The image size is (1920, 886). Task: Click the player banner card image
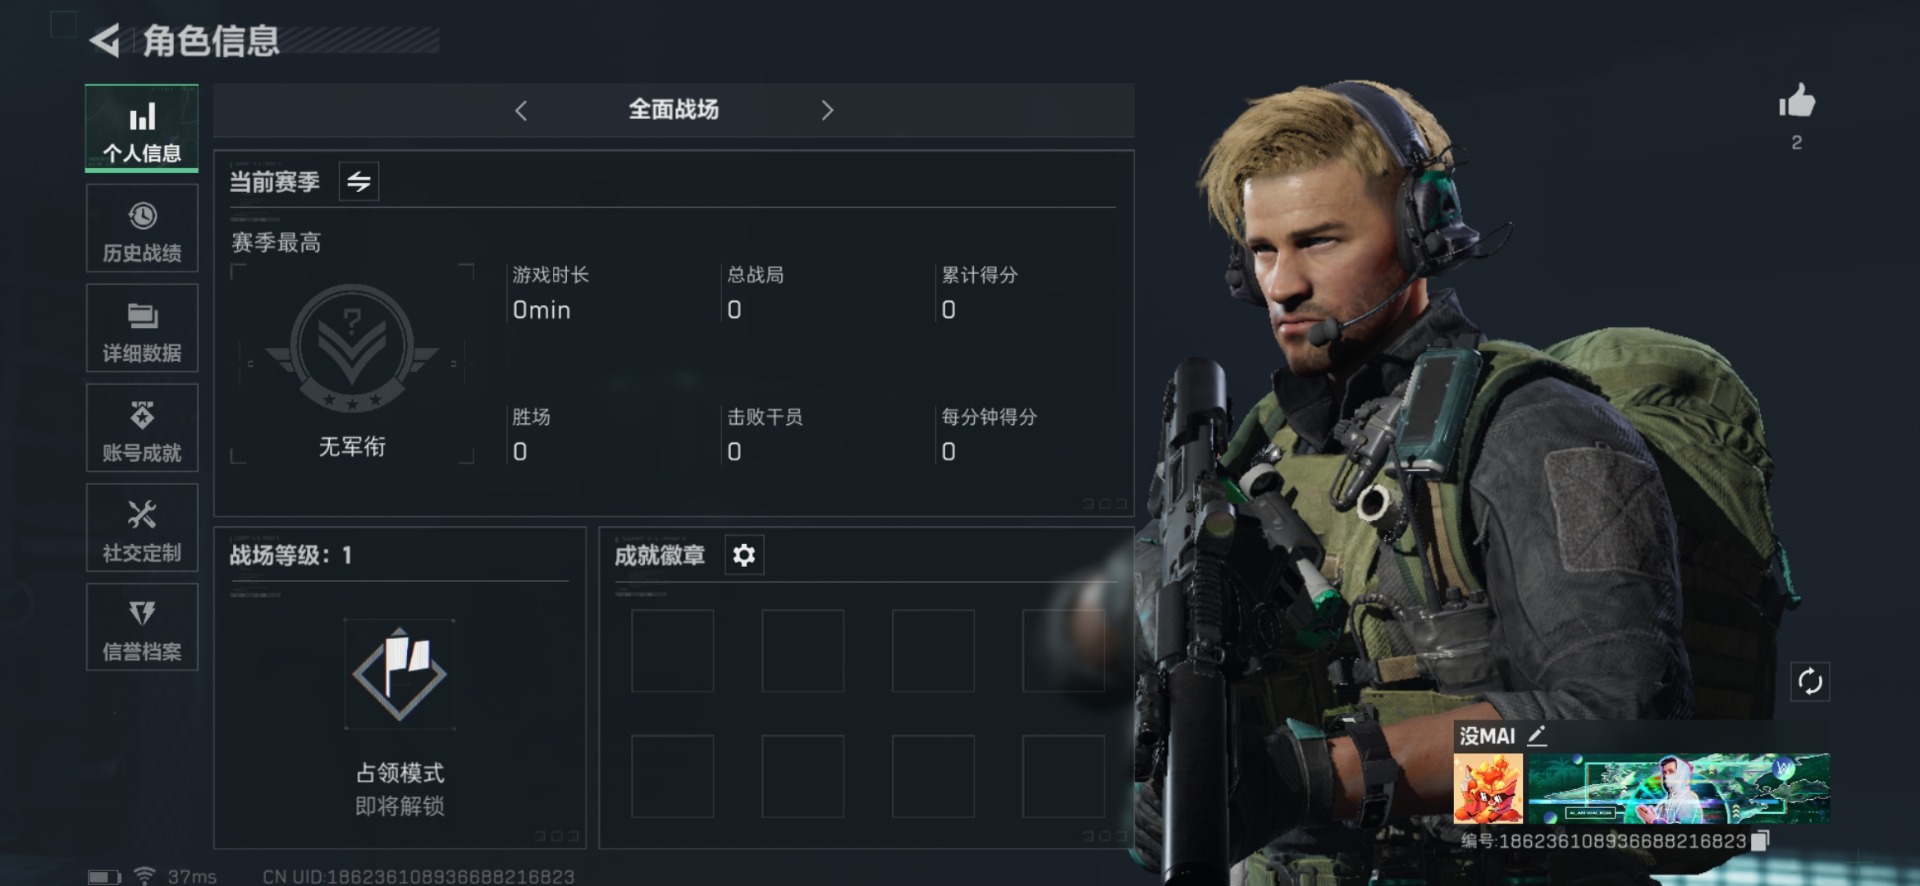tap(1679, 788)
